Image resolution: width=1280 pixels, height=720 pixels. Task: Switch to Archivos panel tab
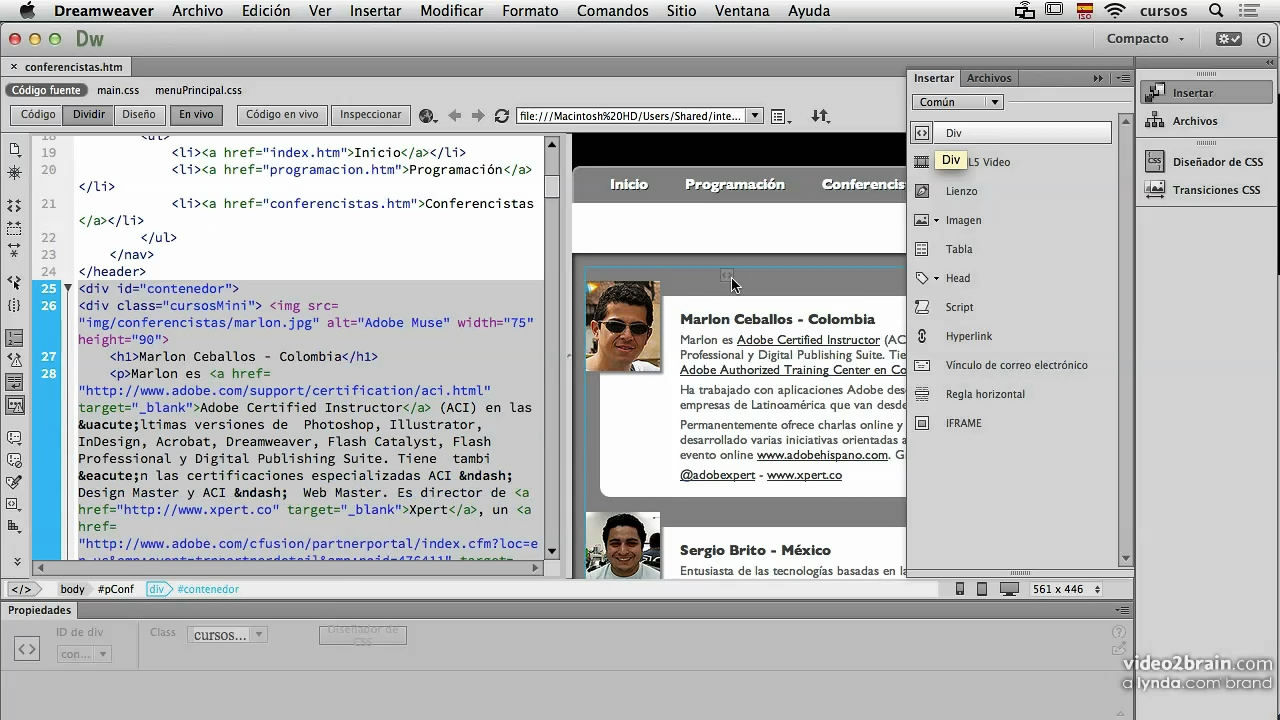(x=989, y=78)
